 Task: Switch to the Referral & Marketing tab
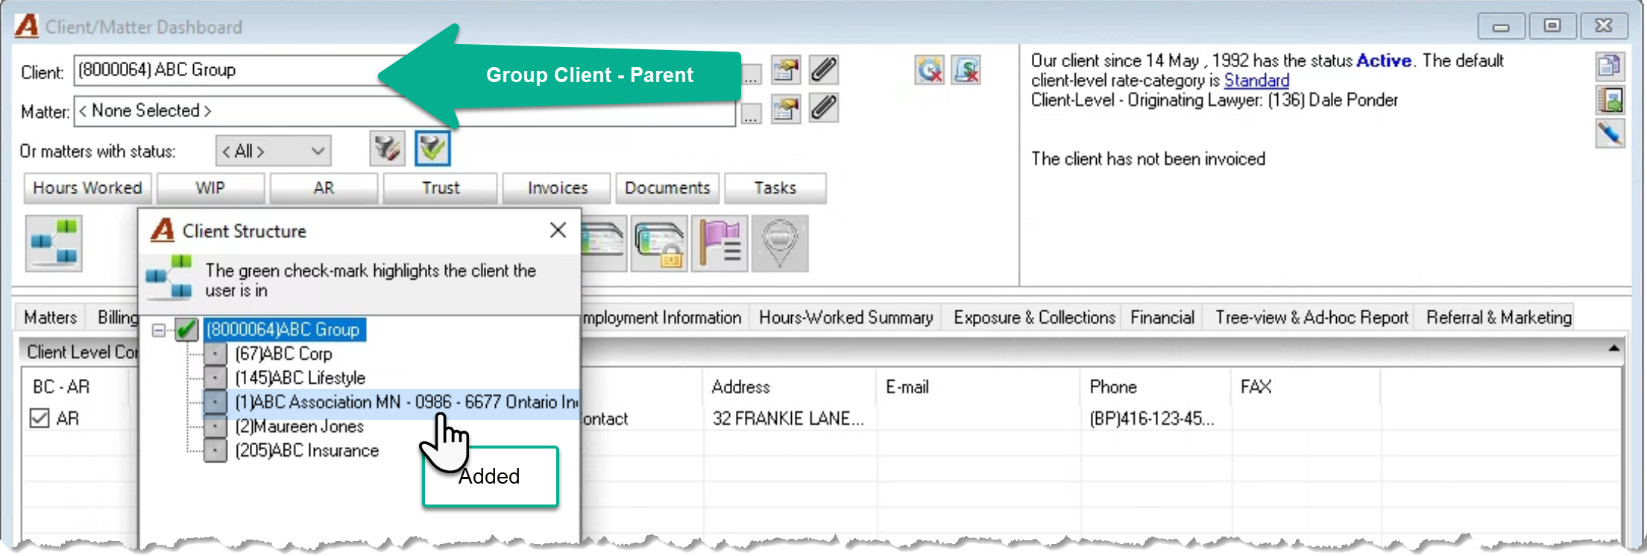point(1498,317)
